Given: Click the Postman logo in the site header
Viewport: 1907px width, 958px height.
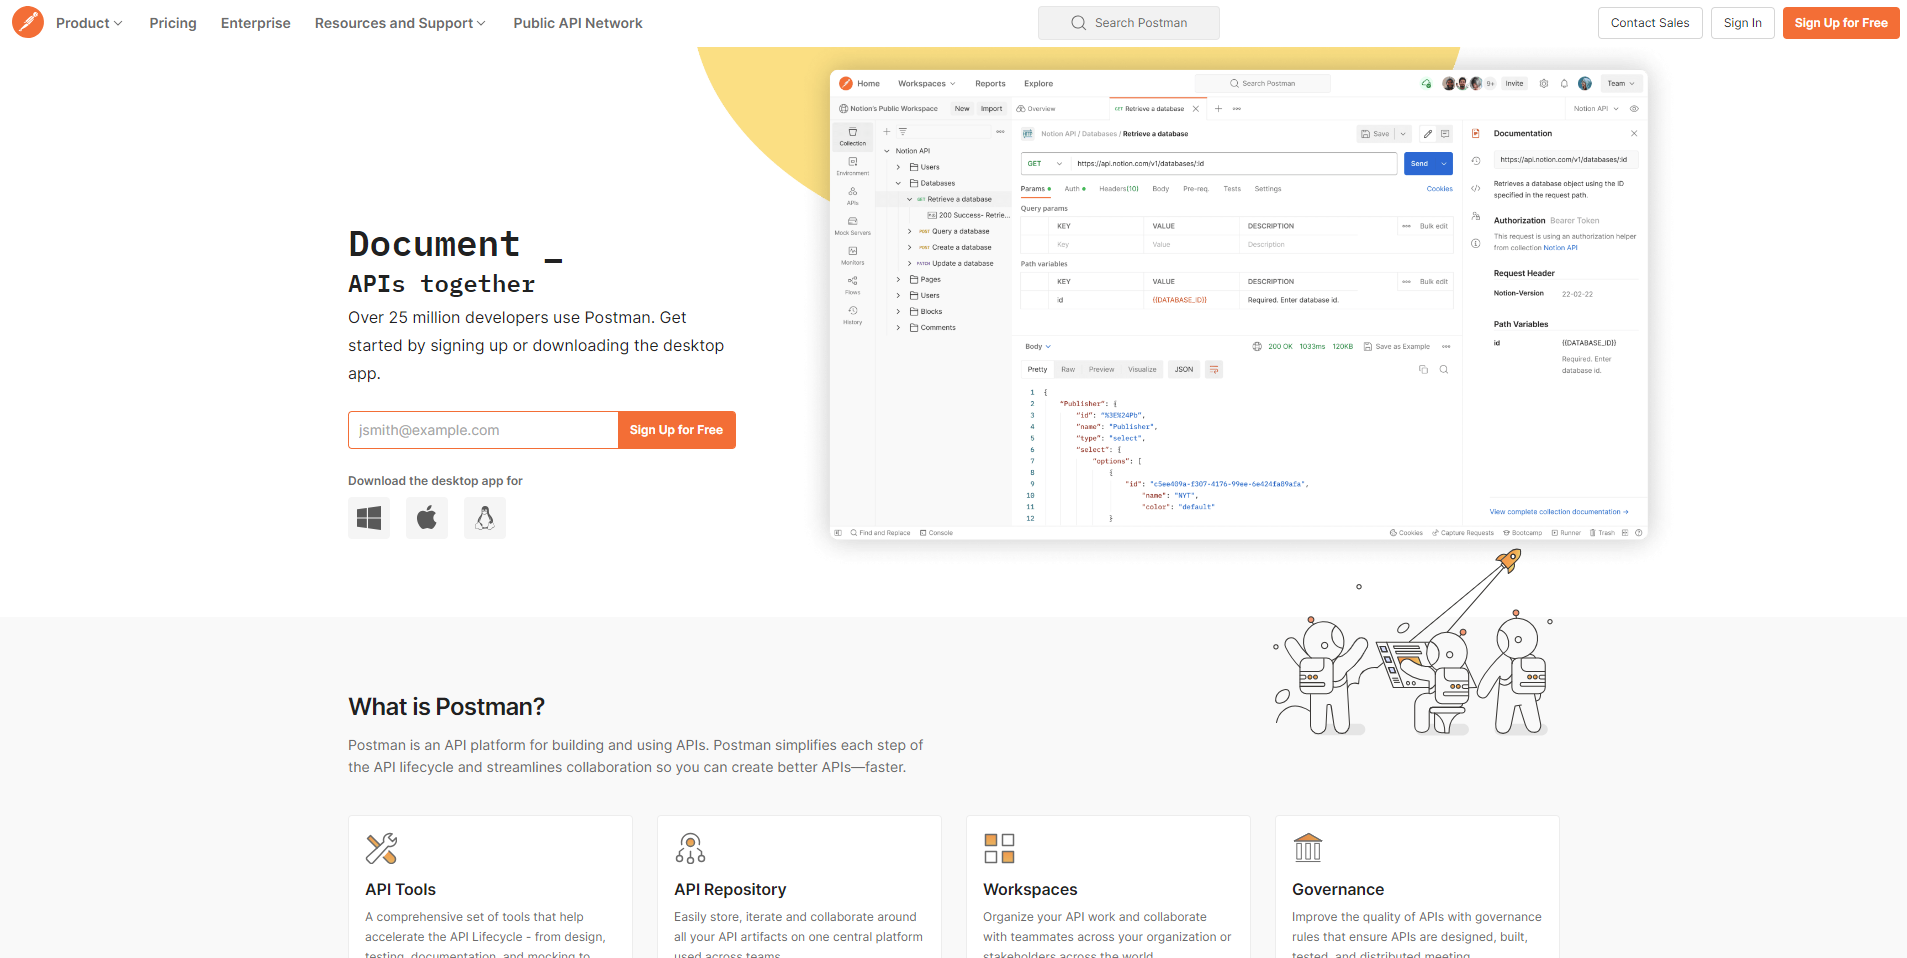Looking at the screenshot, I should pos(28,22).
